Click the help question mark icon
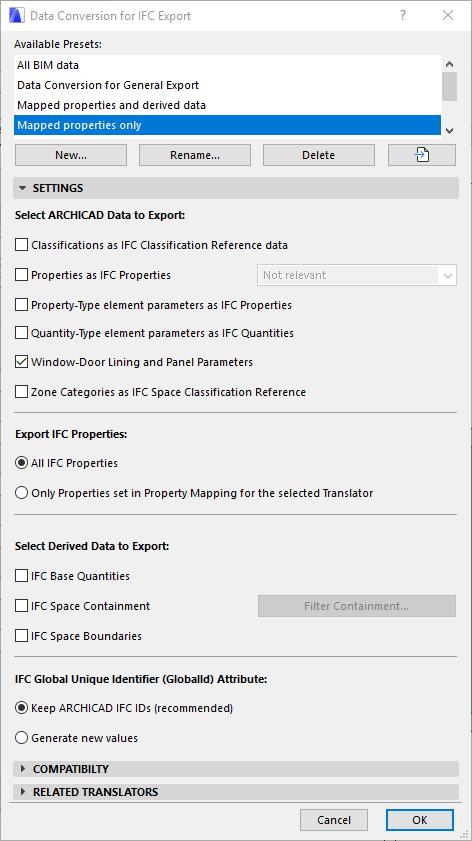The image size is (472, 841). 403,16
